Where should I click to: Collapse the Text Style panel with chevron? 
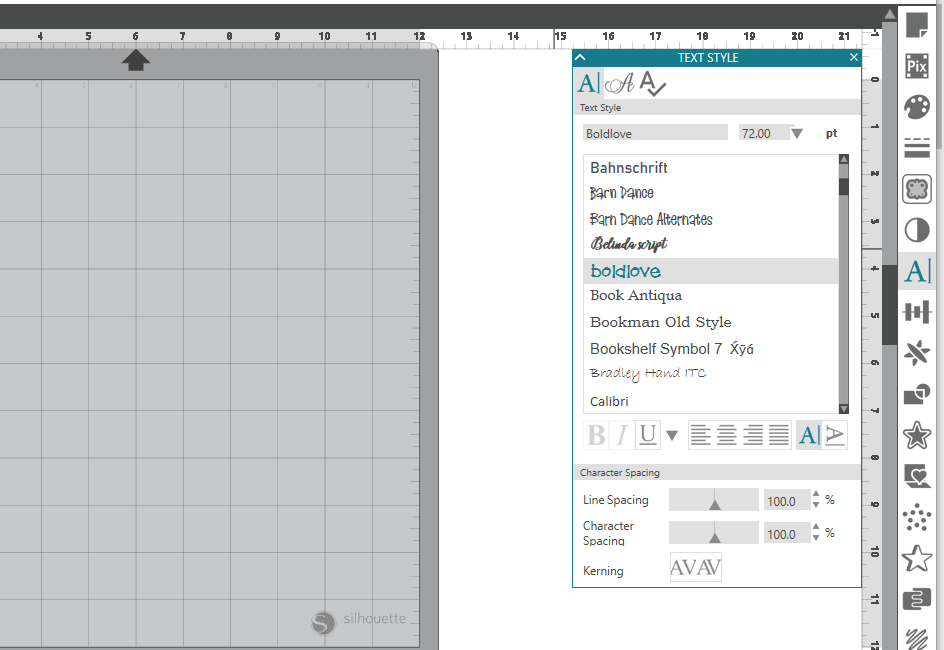580,57
